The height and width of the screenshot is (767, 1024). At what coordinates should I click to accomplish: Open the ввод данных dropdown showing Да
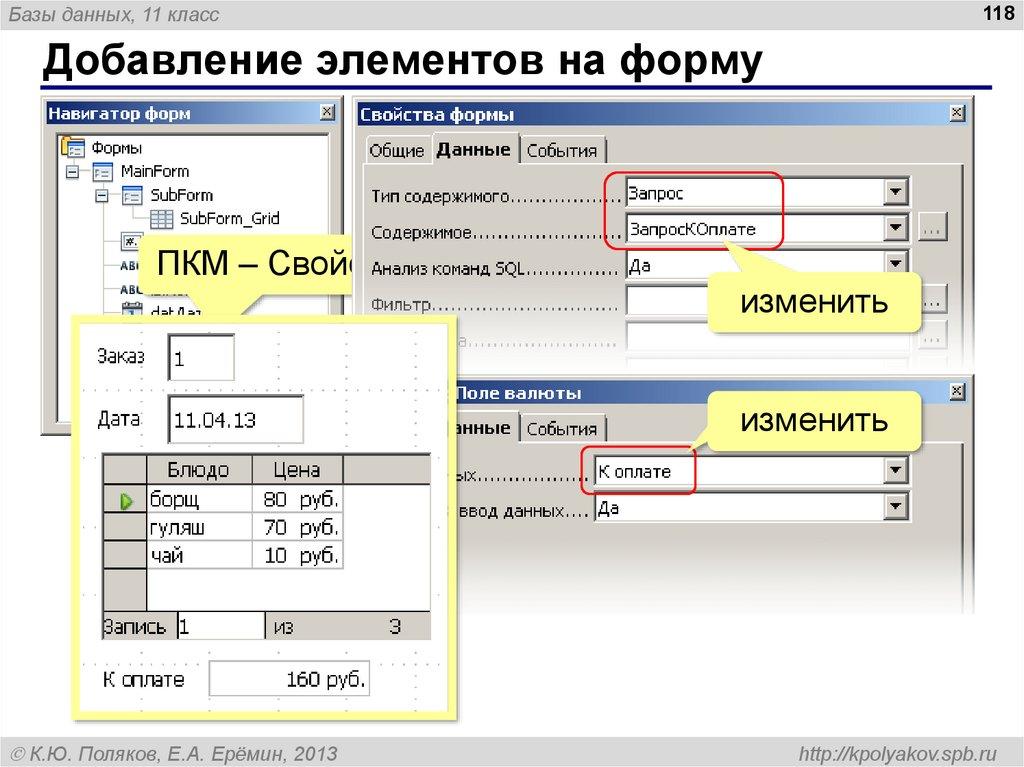coord(895,506)
